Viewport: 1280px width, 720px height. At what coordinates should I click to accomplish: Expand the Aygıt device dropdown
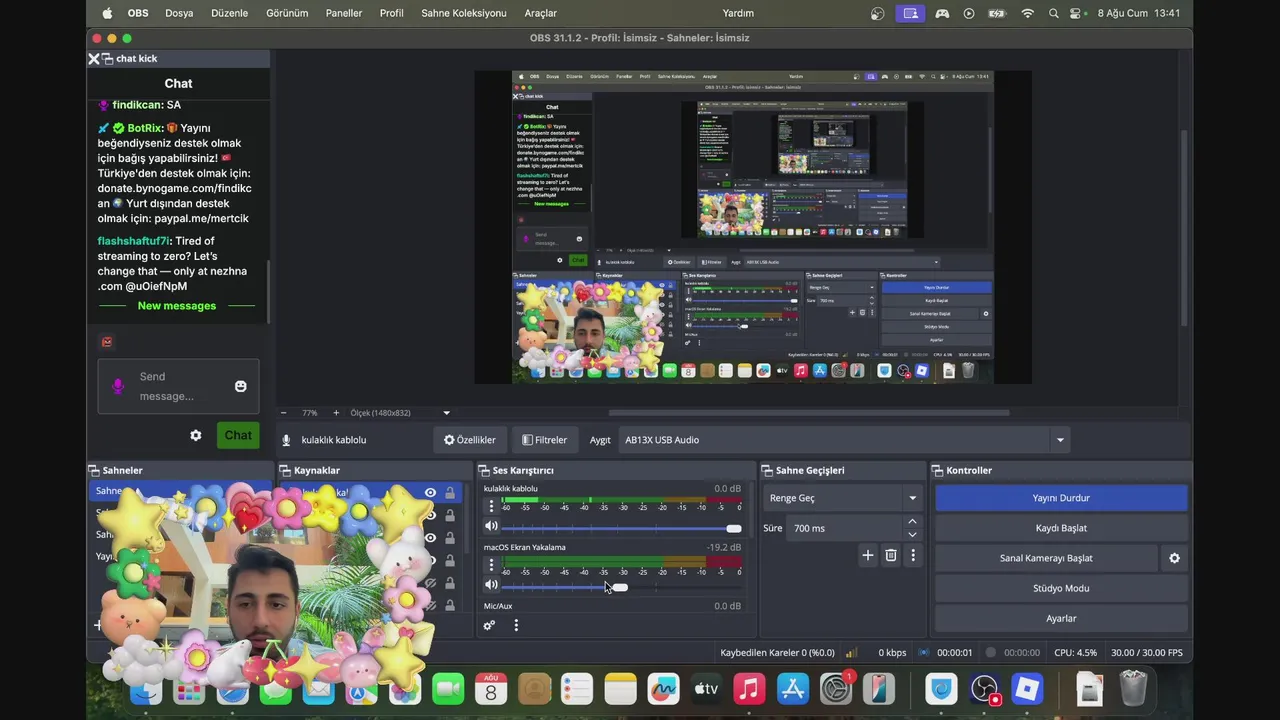(x=1060, y=440)
